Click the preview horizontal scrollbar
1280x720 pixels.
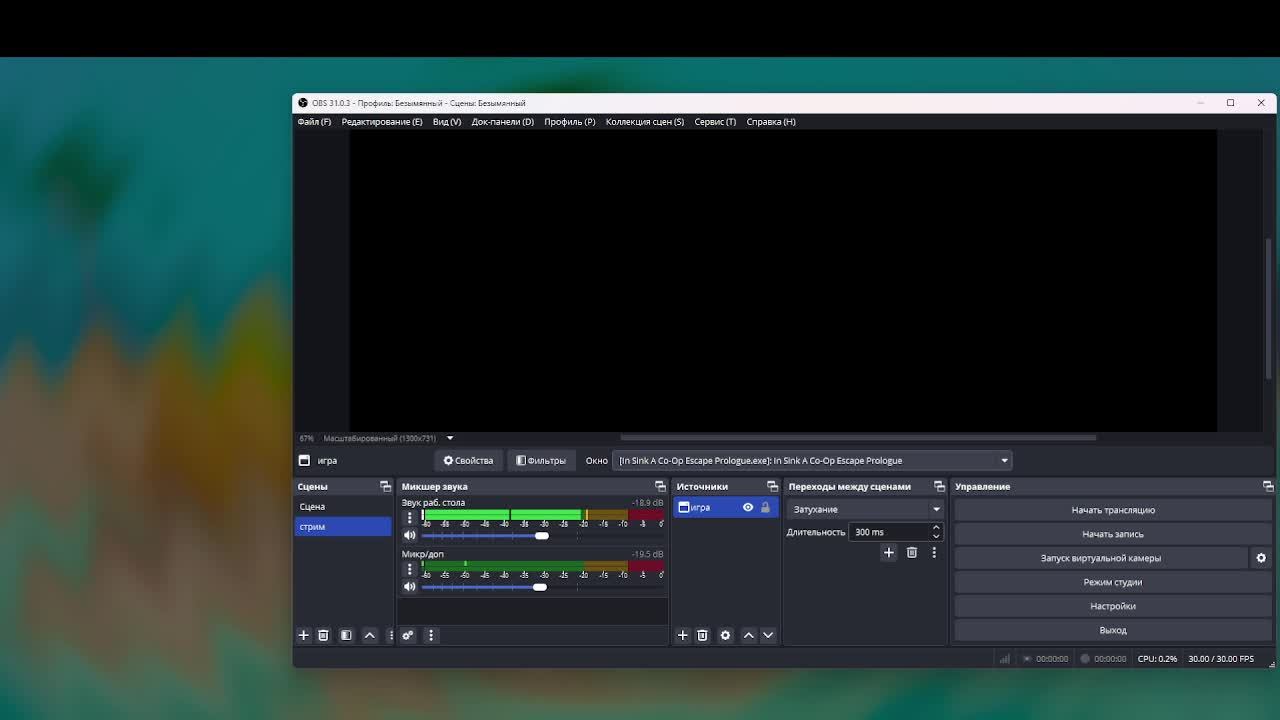tap(858, 437)
